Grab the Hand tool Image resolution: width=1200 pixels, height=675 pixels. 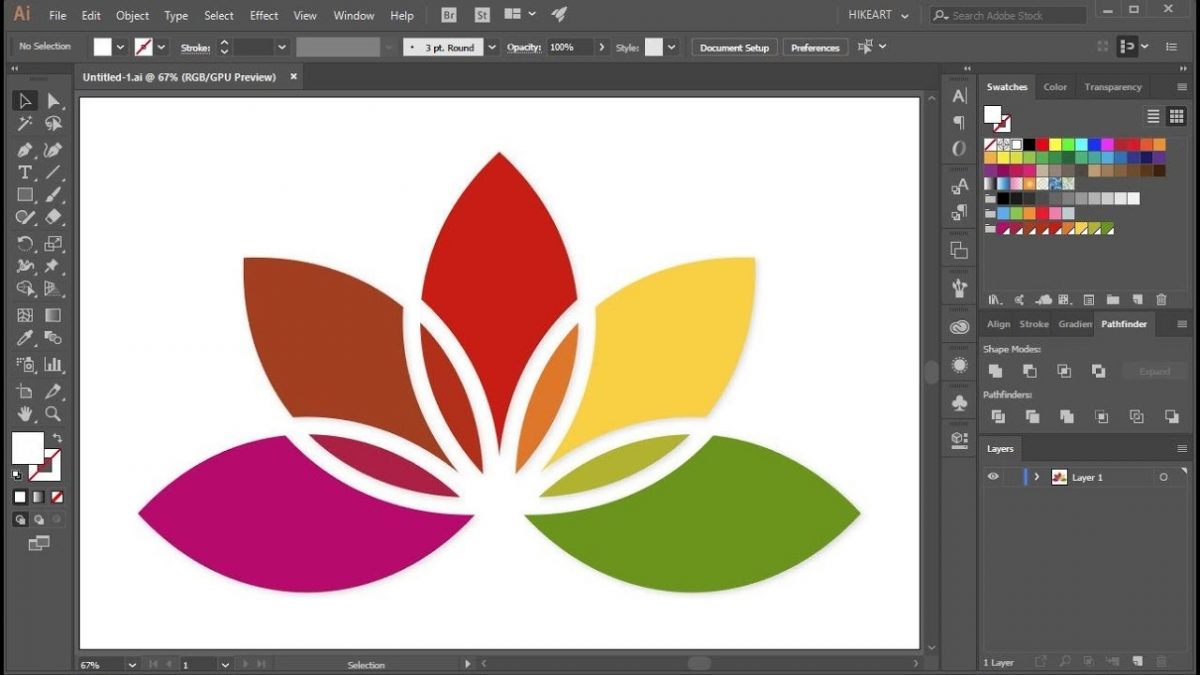[25, 414]
